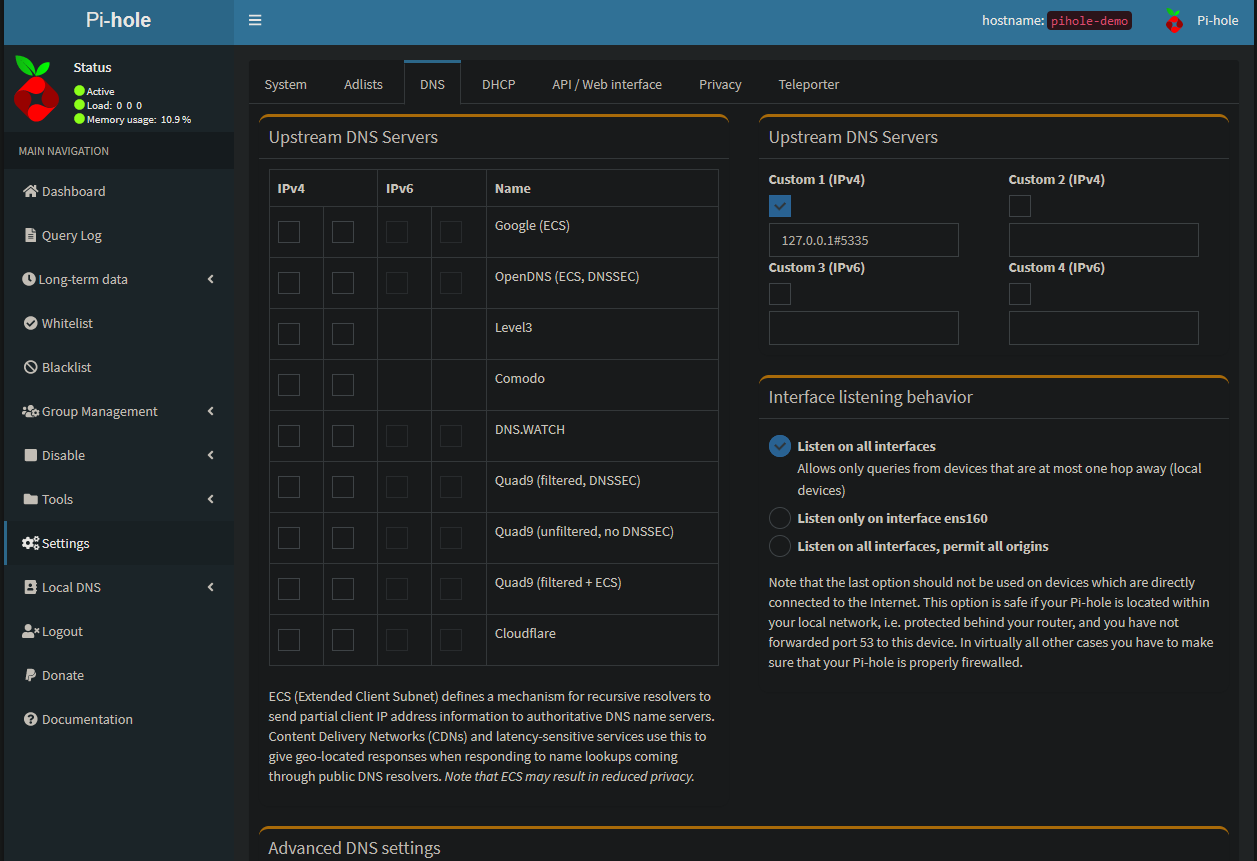This screenshot has height=861, width=1257.
Task: Open the DHCP tab
Action: click(498, 84)
